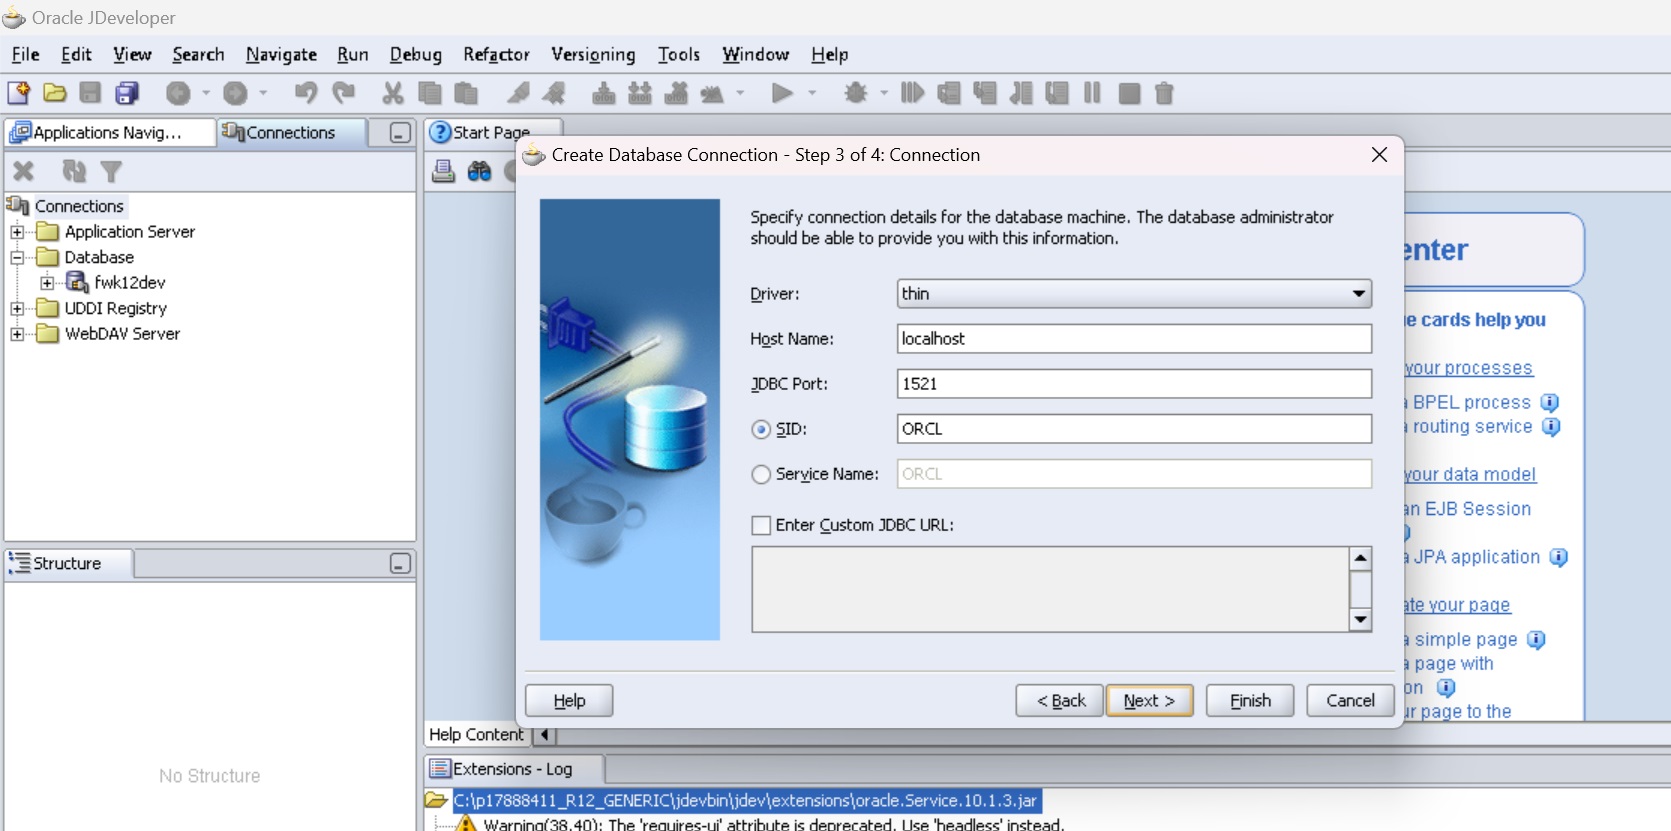
Task: Open the Versioning menu
Action: [593, 54]
